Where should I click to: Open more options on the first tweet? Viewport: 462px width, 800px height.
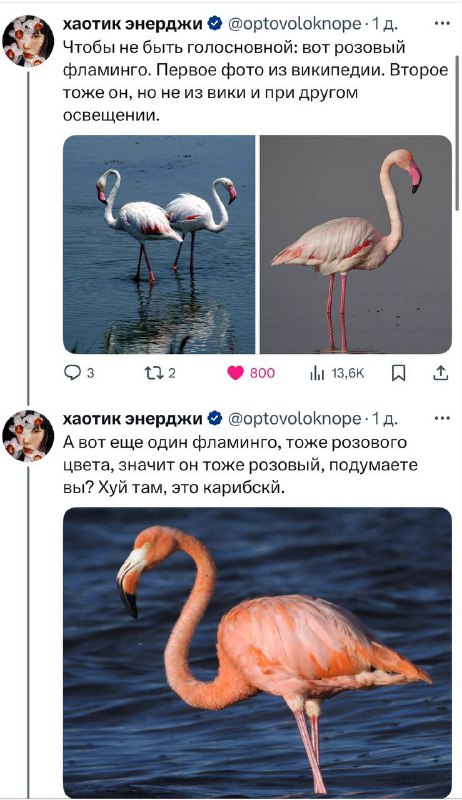tap(442, 23)
